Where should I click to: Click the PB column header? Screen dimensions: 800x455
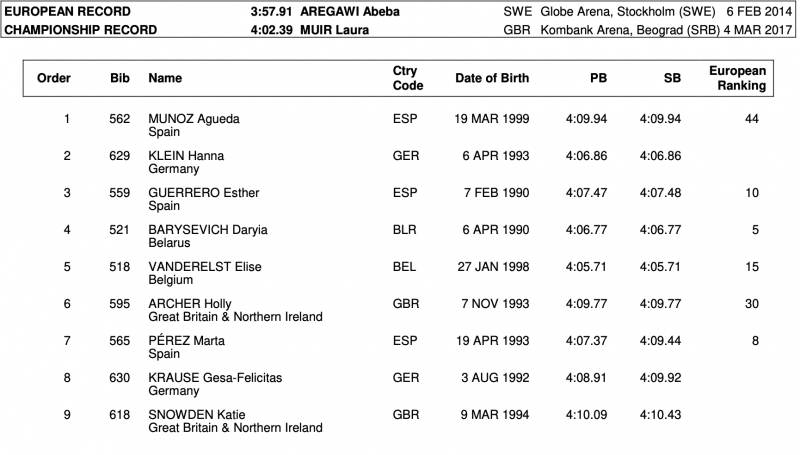600,78
